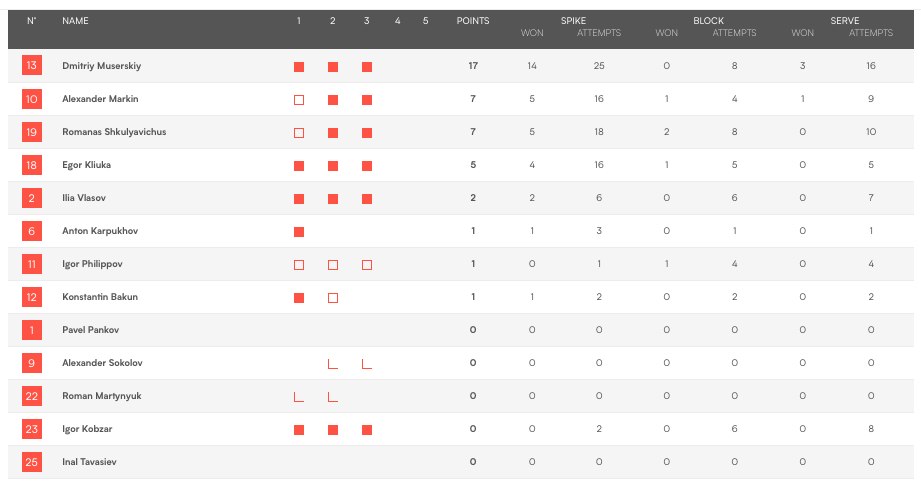
Task: Click Dmitriy Muserskiy's 17 points value
Action: click(473, 66)
